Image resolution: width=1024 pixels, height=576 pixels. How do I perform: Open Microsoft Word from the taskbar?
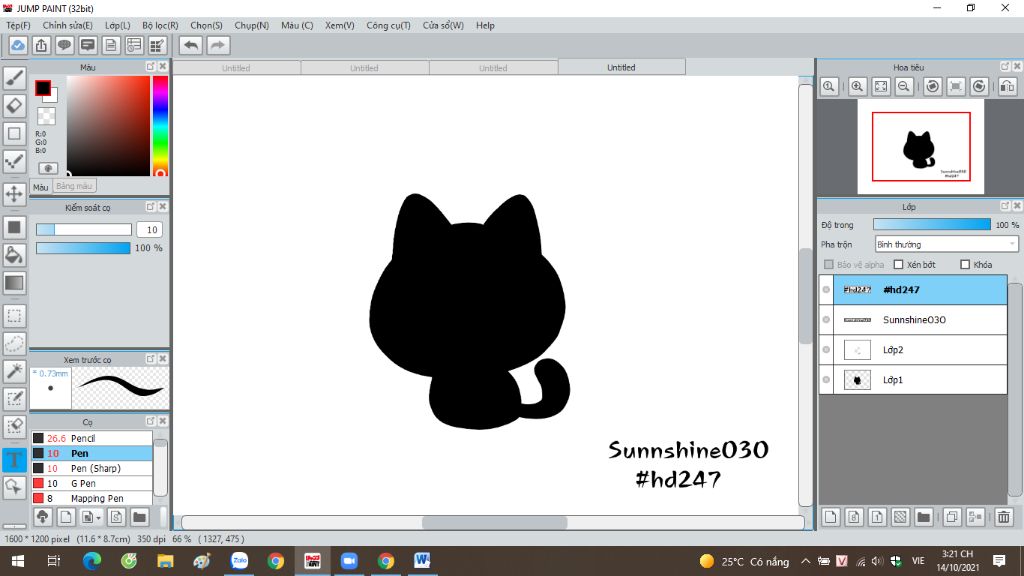coord(422,561)
